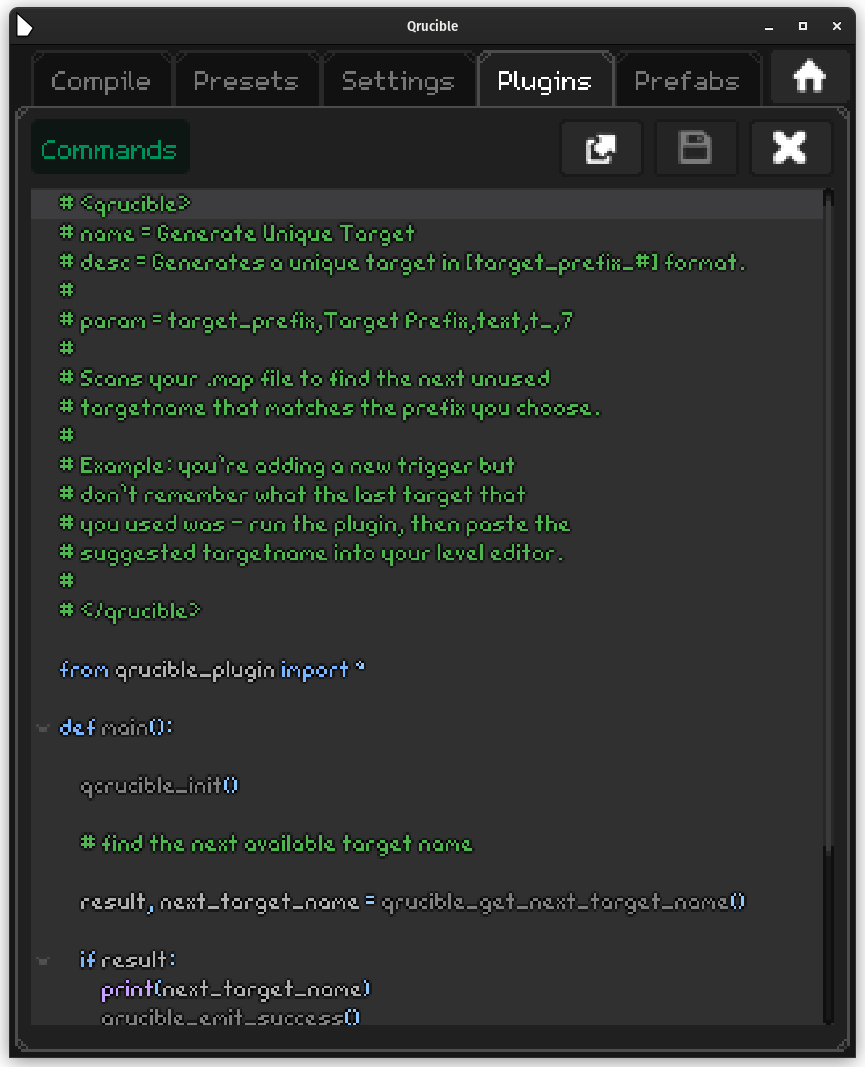The height and width of the screenshot is (1067, 865).
Task: Open the Presets tab
Action: pos(246,81)
